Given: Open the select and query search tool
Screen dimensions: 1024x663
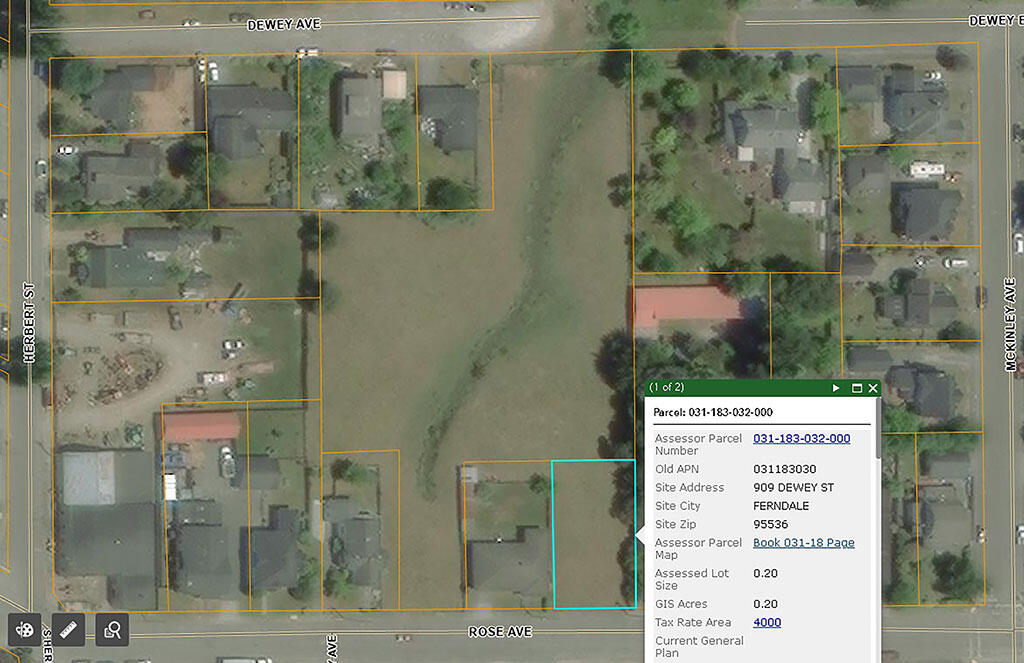Looking at the screenshot, I should [112, 630].
